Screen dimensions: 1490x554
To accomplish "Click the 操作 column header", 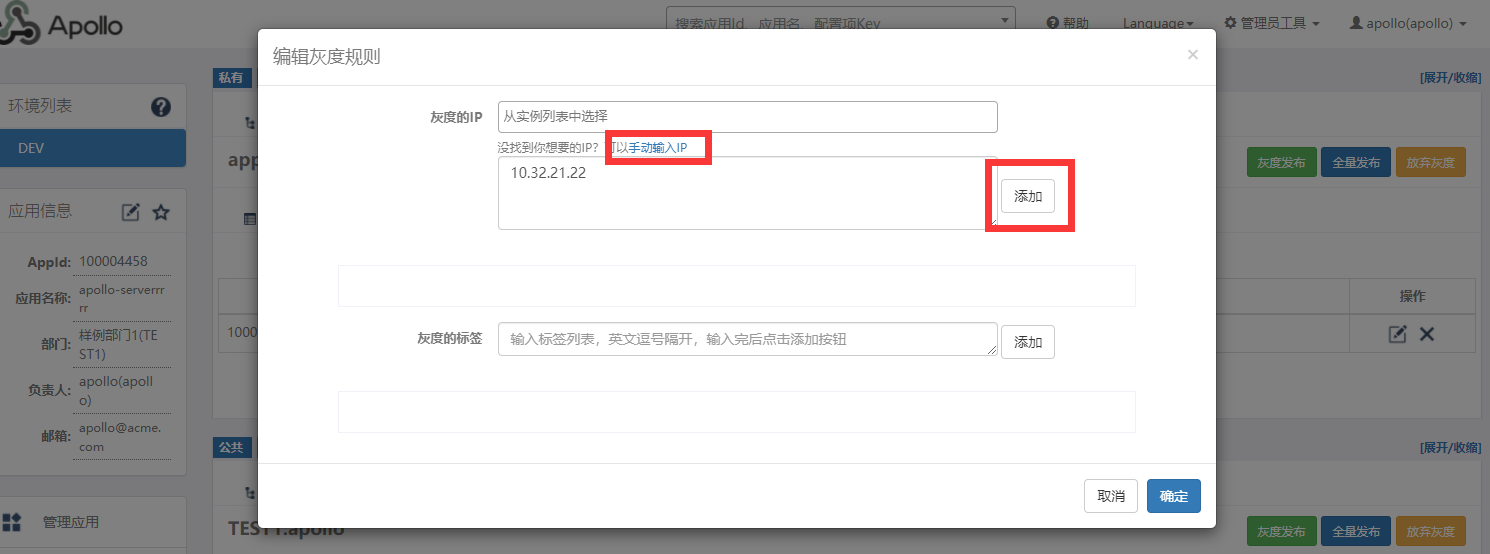I will (1412, 296).
